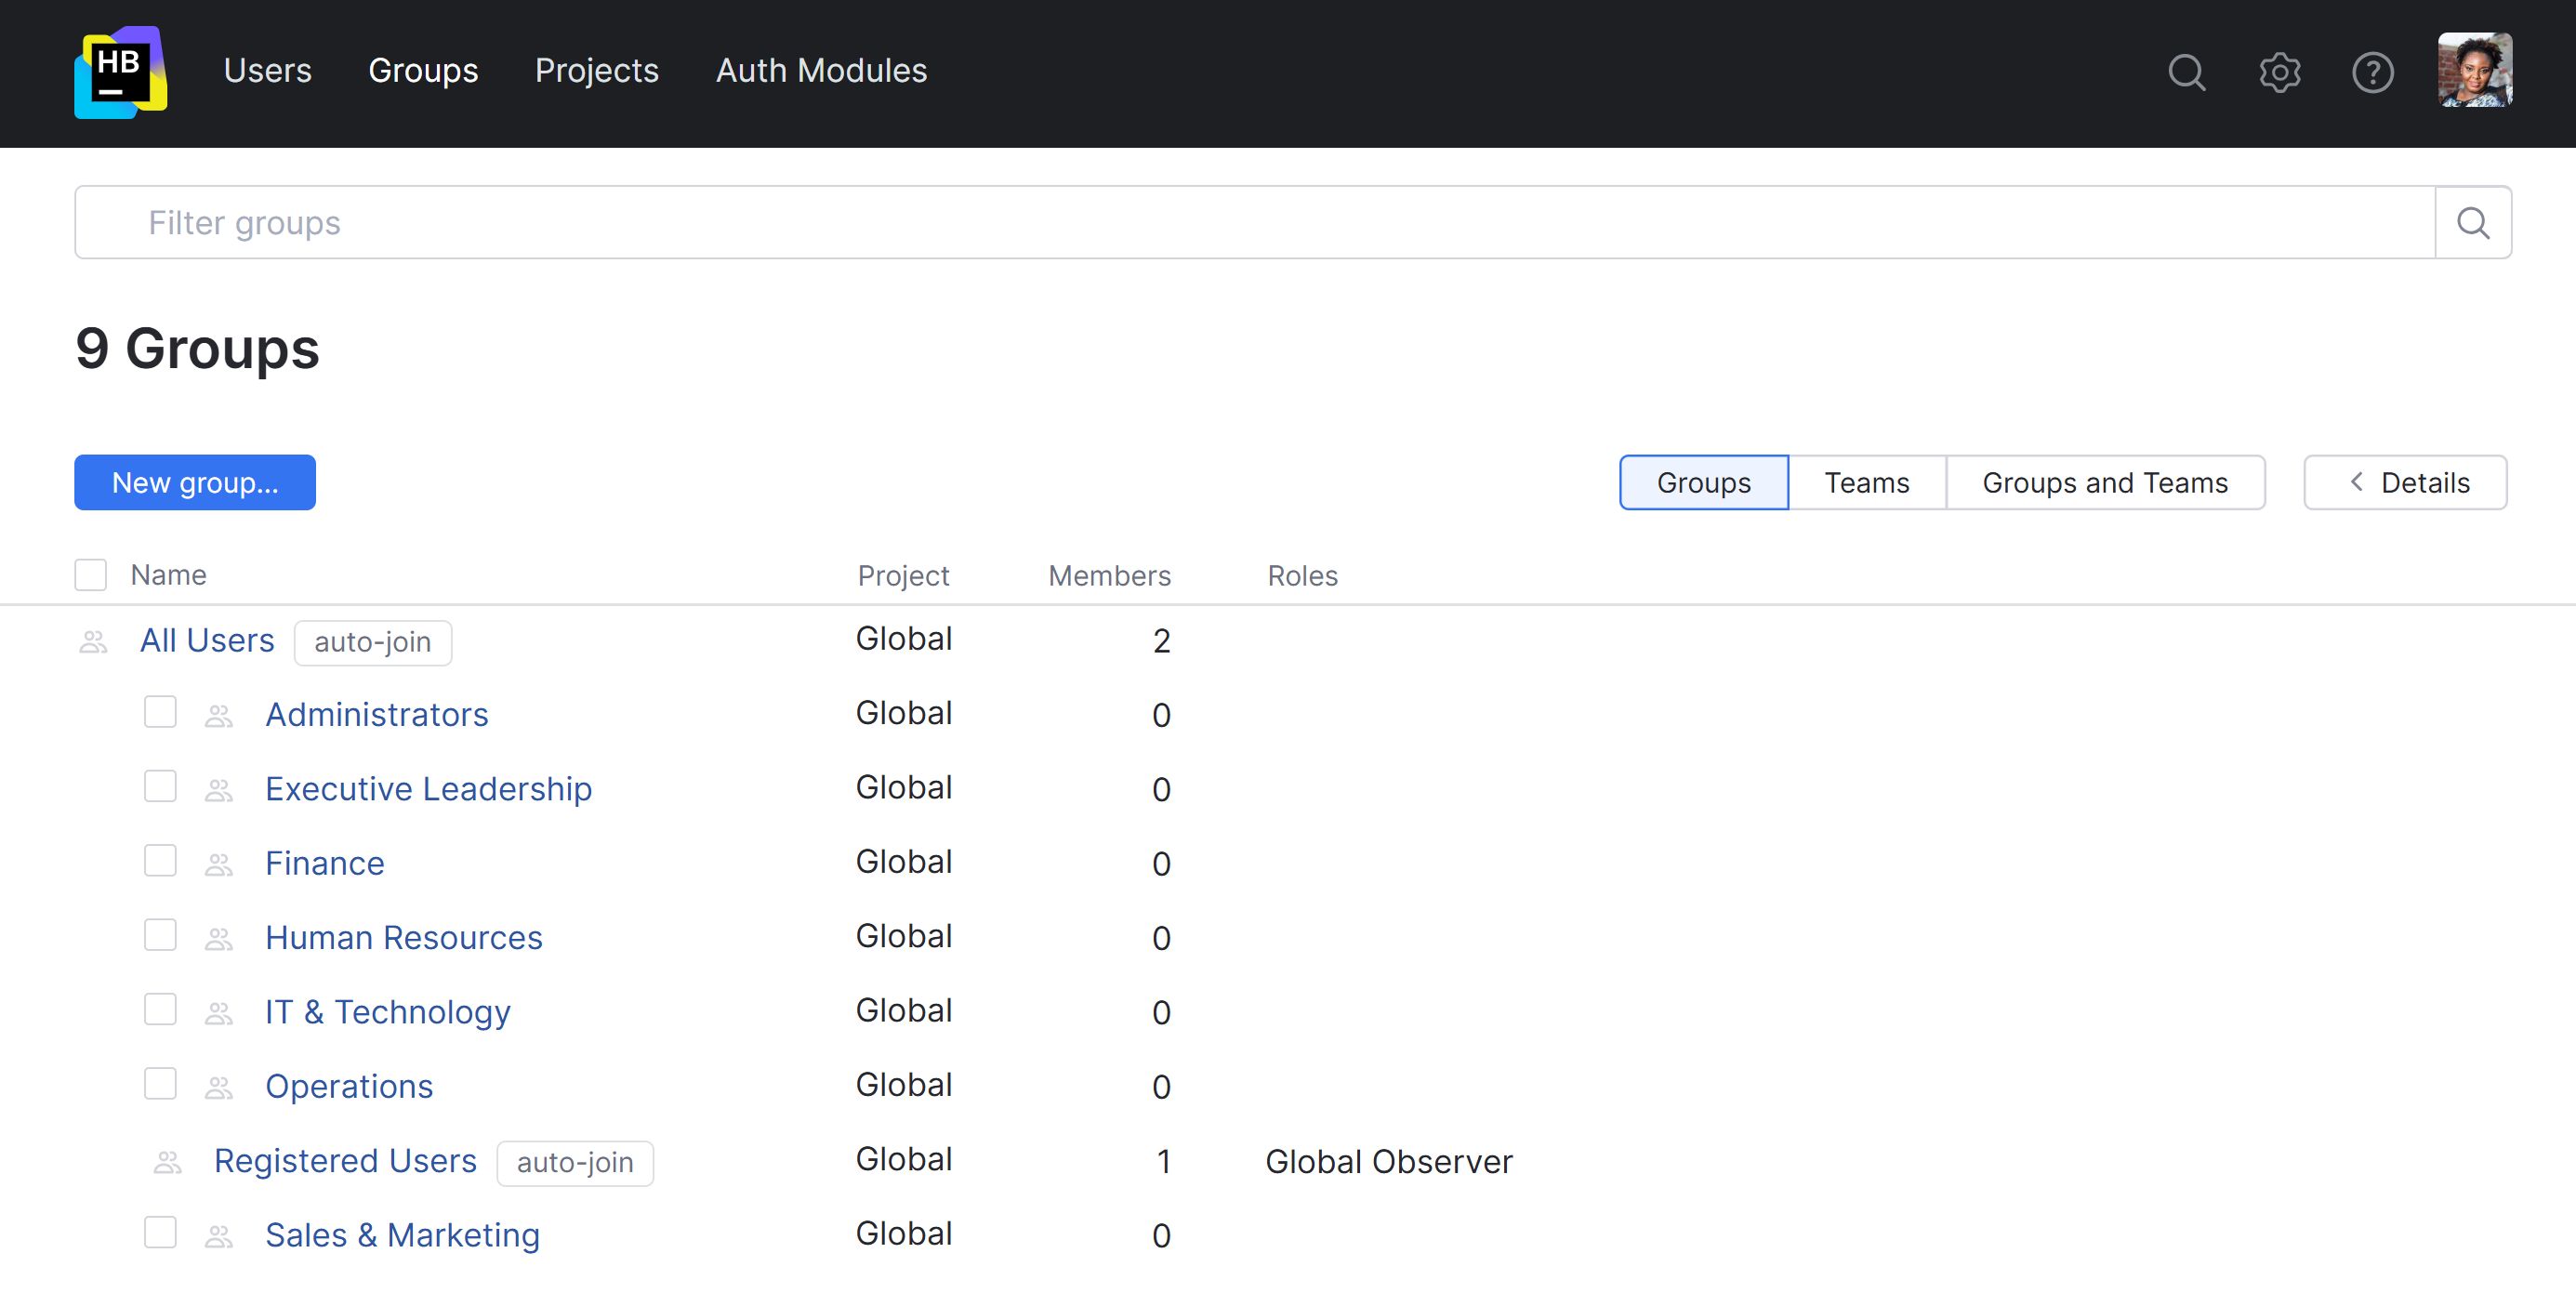Click the Hub HB logo icon
2576x1306 pixels.
point(120,72)
